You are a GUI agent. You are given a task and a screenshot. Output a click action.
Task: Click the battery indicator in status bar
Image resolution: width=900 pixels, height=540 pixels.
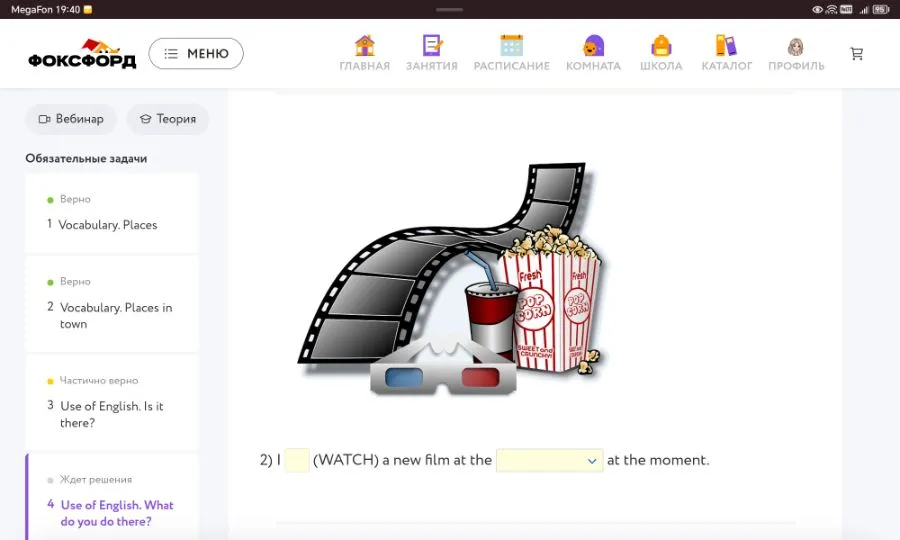[x=881, y=9]
